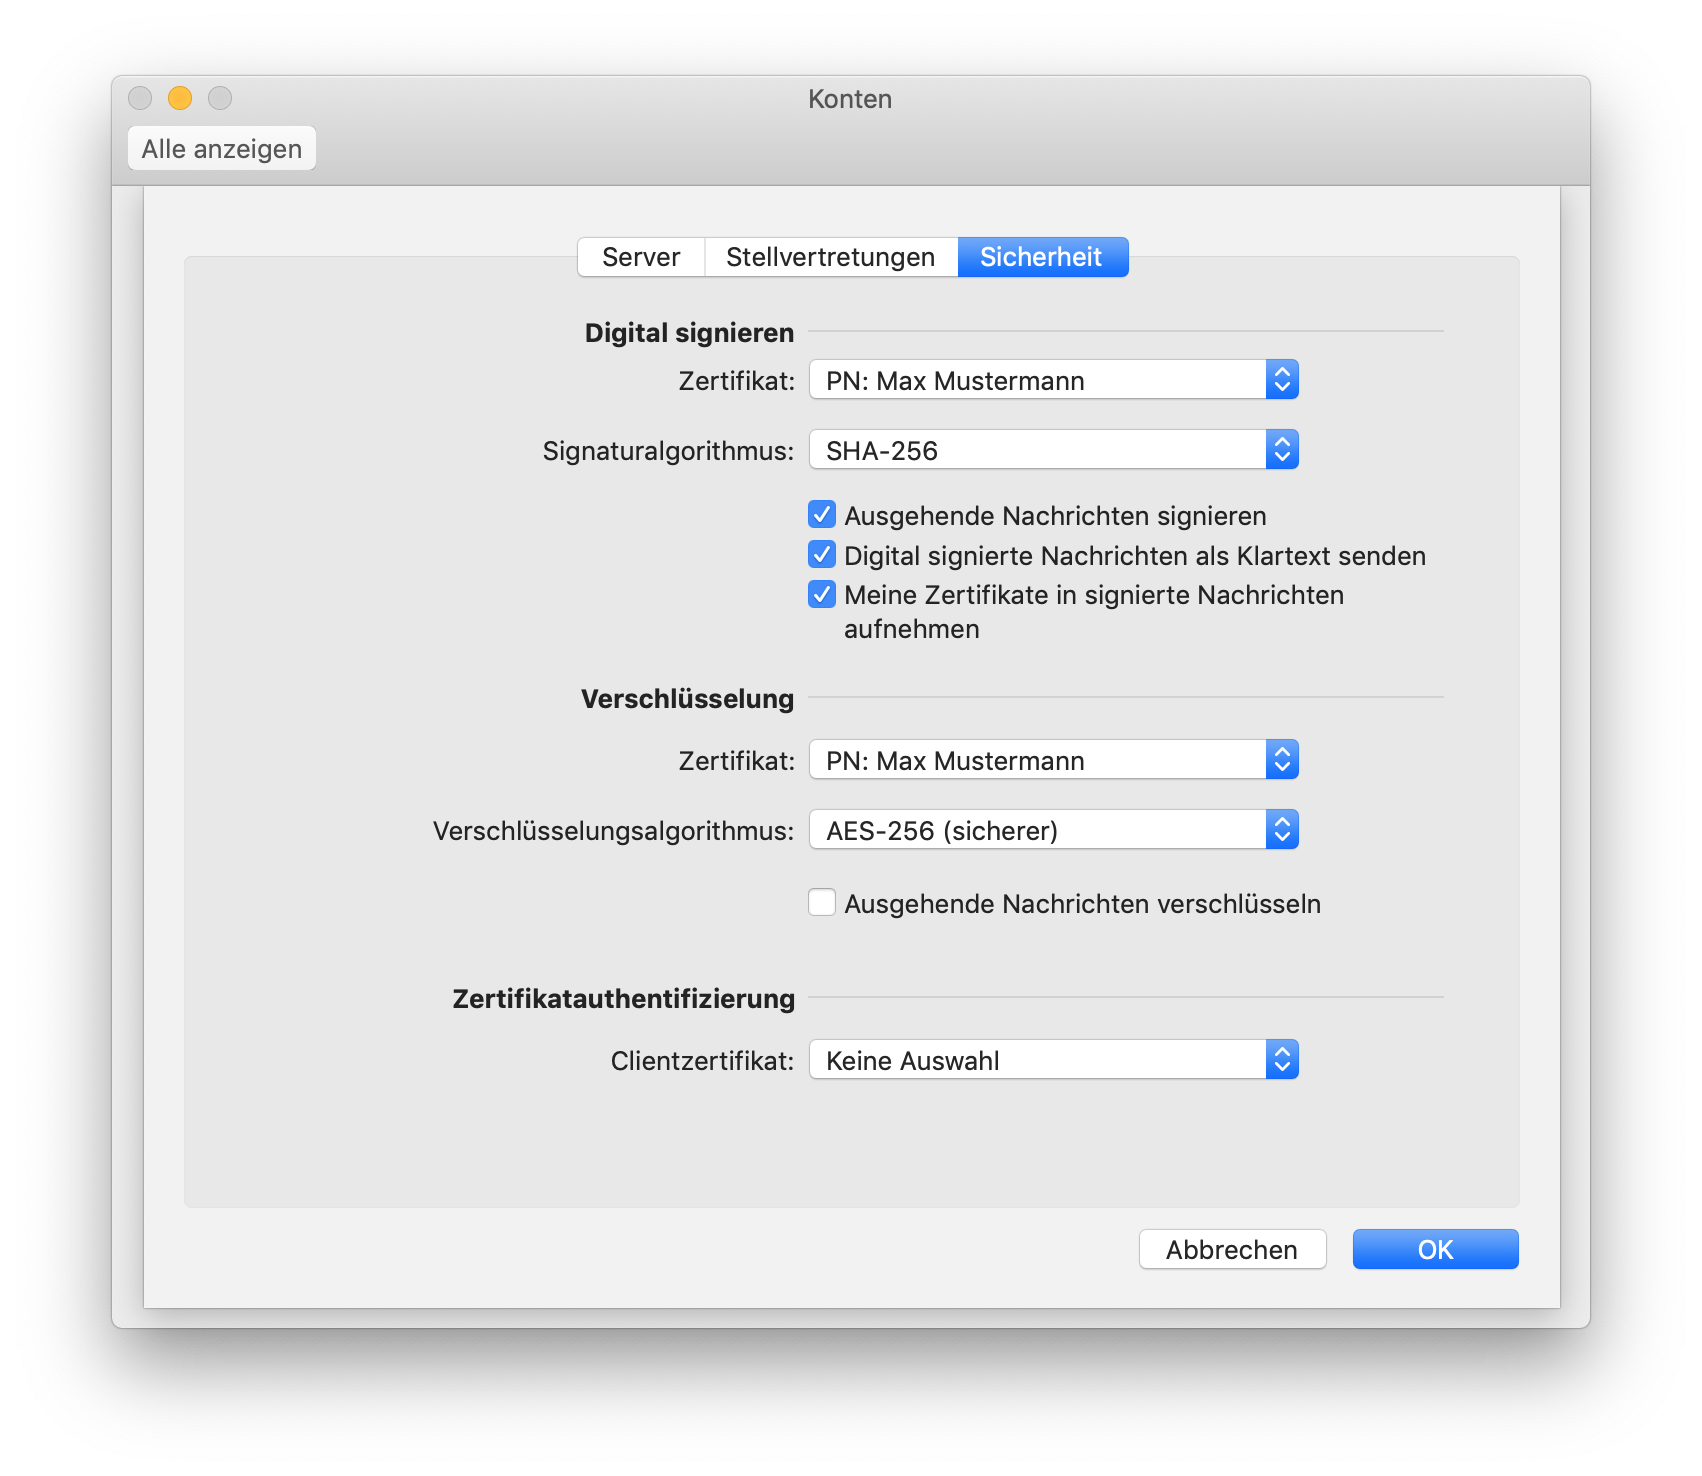
Task: Enable Ausgehende Nachrichten verschlüsseln checkbox
Action: tap(822, 903)
